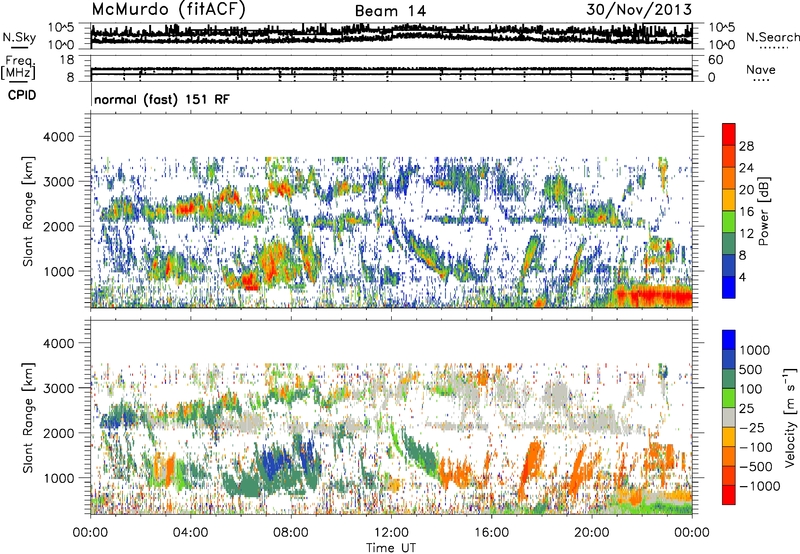Click the '16:00' time axis tick label

(491, 533)
